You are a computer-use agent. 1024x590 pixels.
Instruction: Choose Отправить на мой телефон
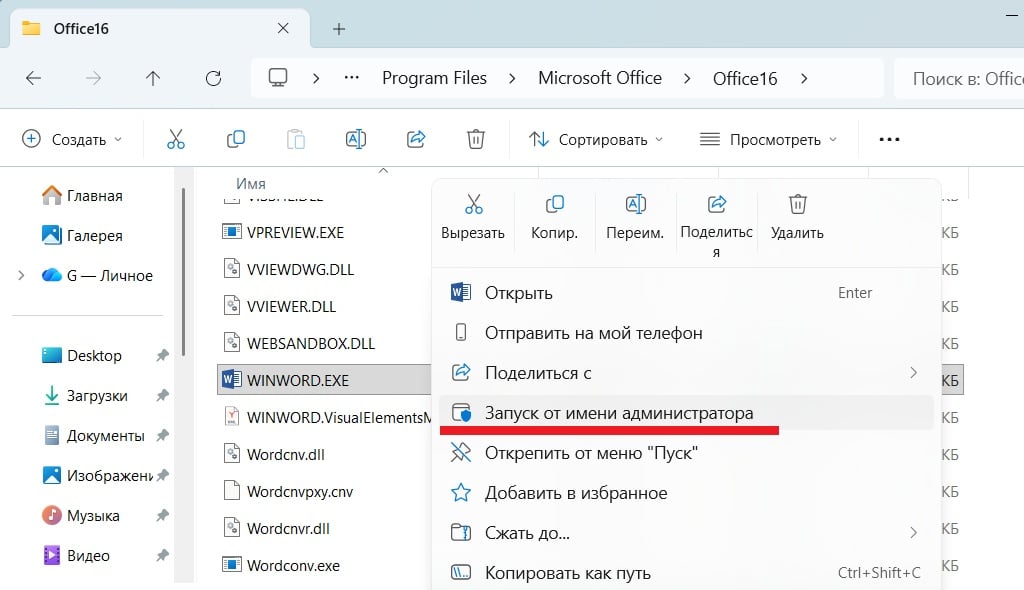(686, 333)
